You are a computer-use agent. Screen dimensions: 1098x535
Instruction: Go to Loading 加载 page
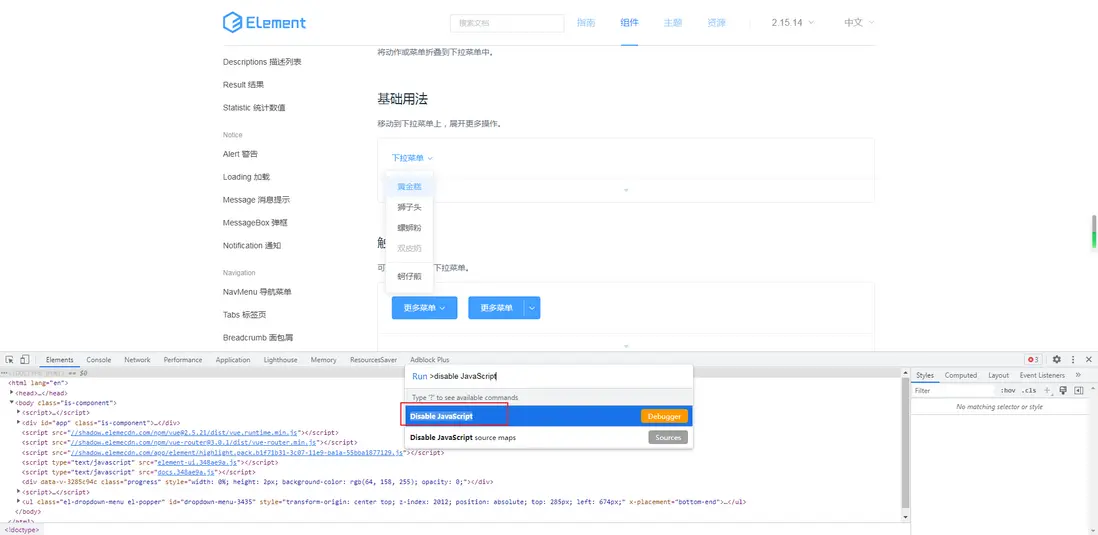pyautogui.click(x=246, y=176)
